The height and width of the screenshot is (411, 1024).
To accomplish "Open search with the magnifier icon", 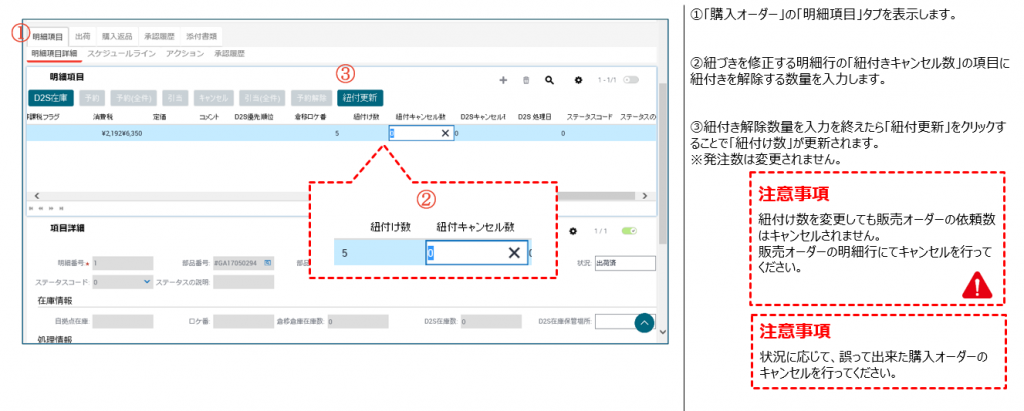I will 549,79.
